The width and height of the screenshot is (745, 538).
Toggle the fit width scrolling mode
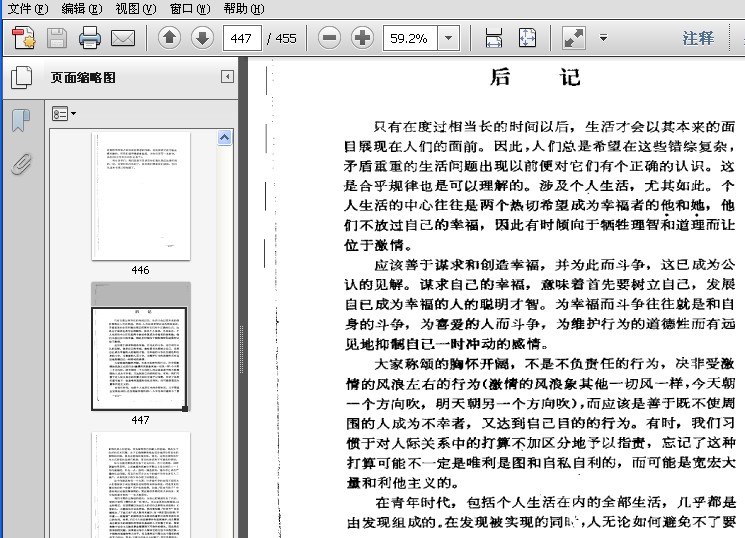(x=493, y=39)
